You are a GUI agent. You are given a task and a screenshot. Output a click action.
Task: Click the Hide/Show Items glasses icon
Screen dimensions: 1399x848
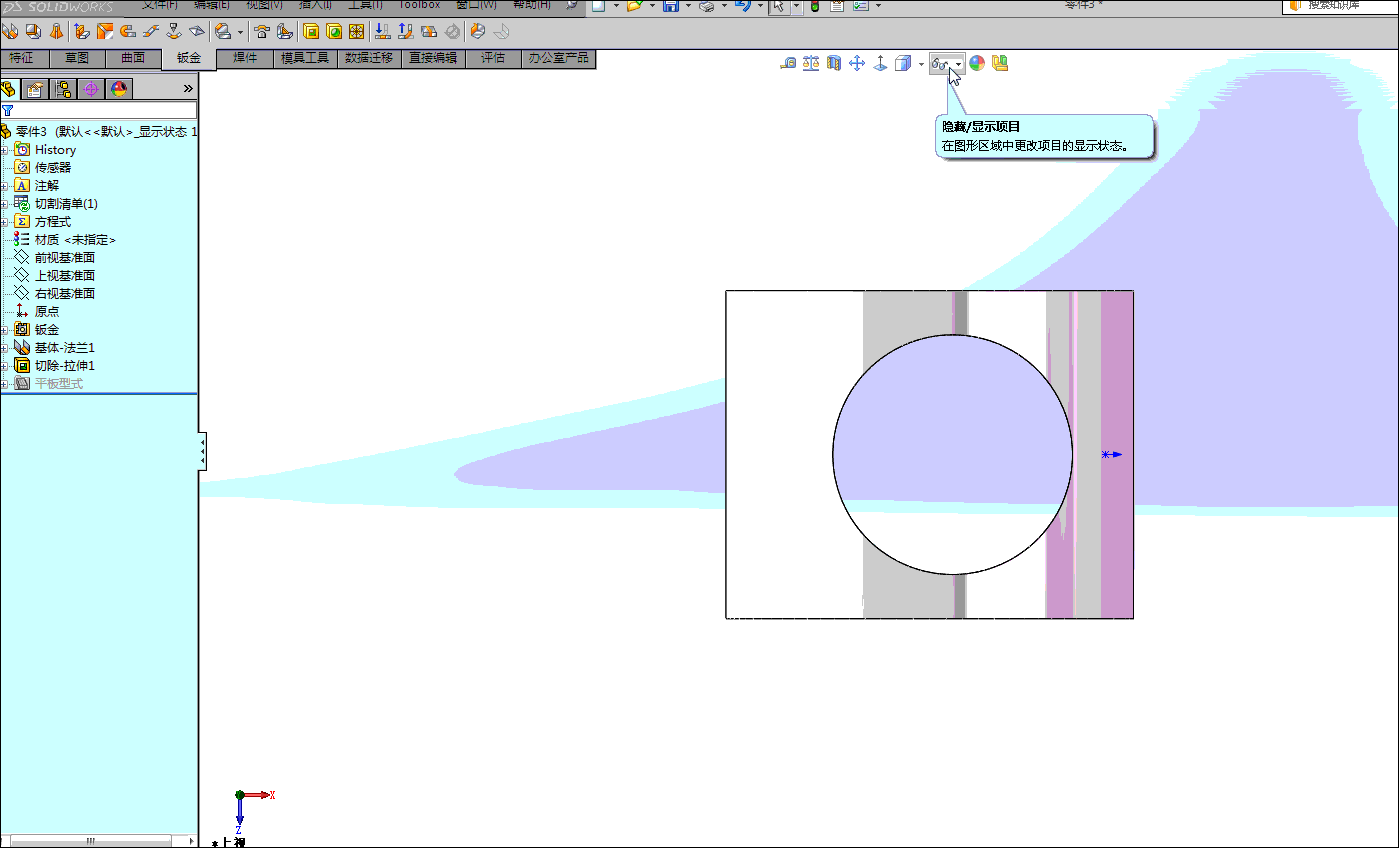click(940, 63)
